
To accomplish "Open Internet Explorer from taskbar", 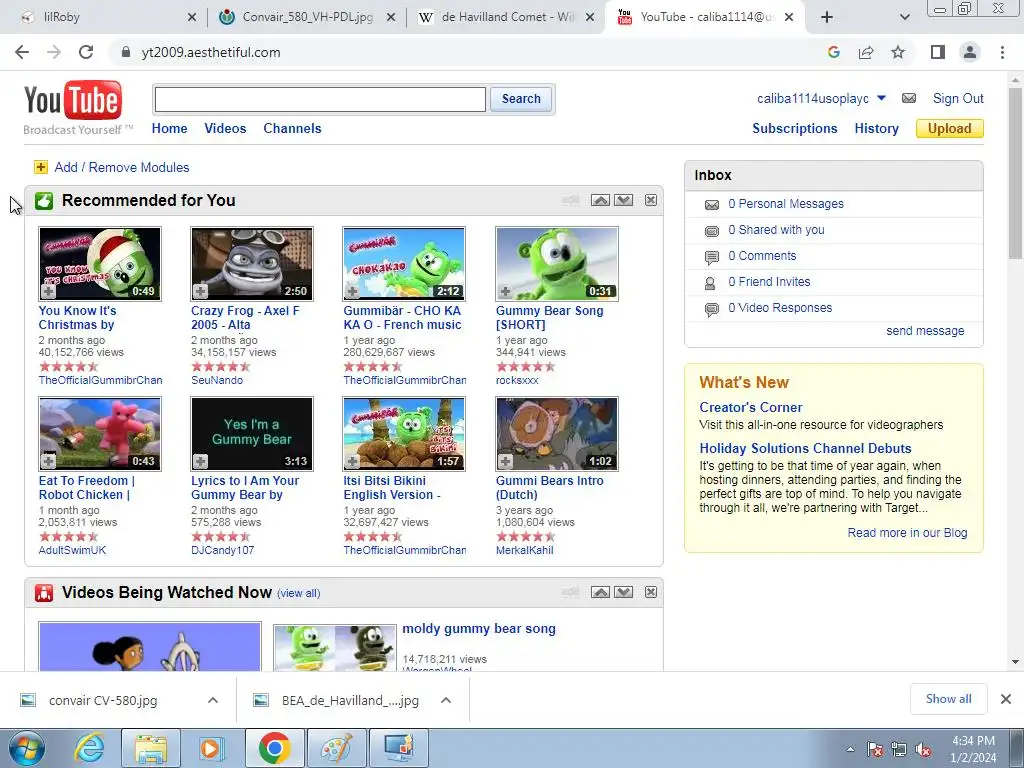I will click(89, 748).
